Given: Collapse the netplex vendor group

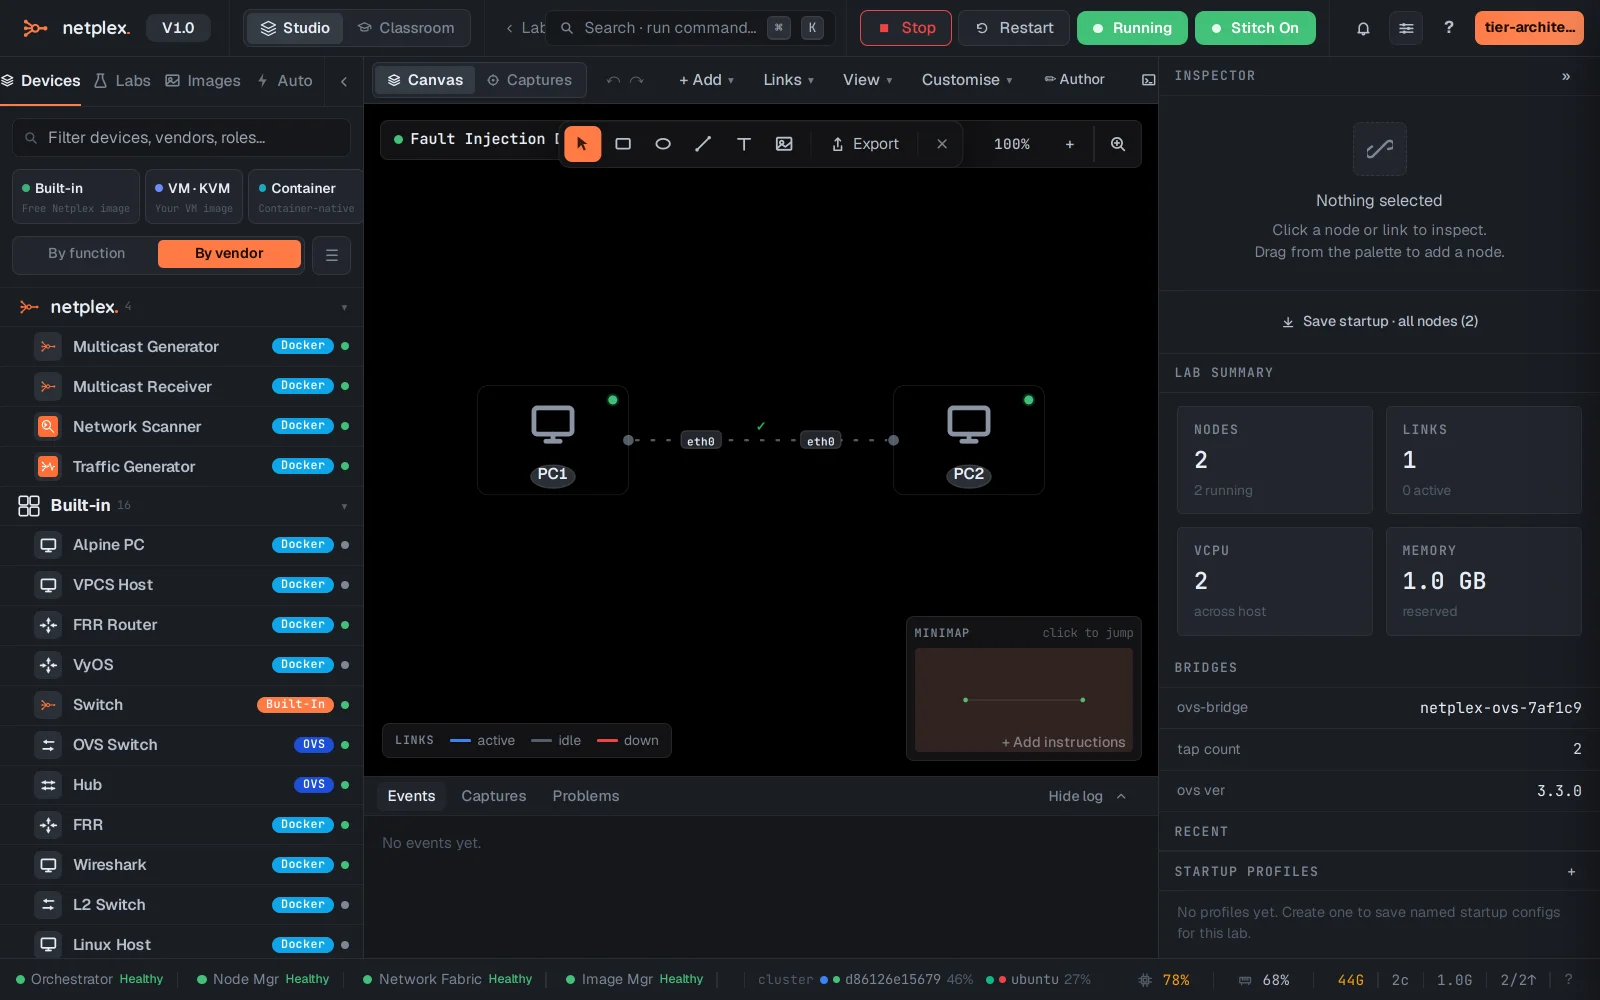Looking at the screenshot, I should (344, 307).
